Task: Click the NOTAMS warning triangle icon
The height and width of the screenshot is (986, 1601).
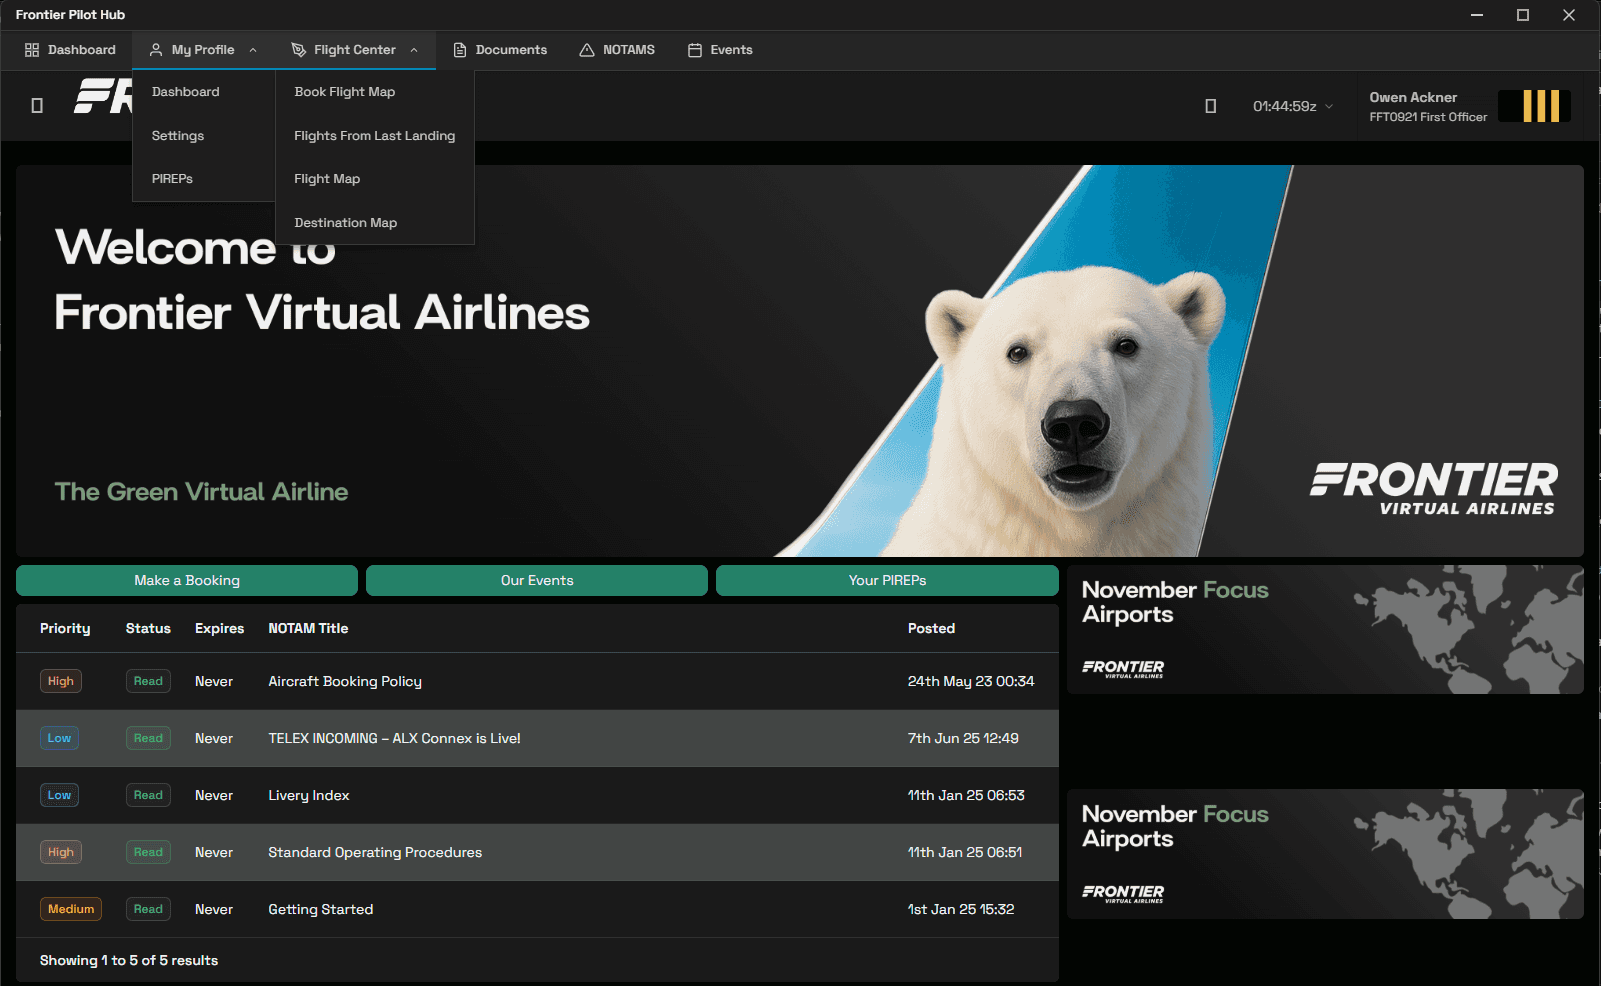Action: pos(586,49)
